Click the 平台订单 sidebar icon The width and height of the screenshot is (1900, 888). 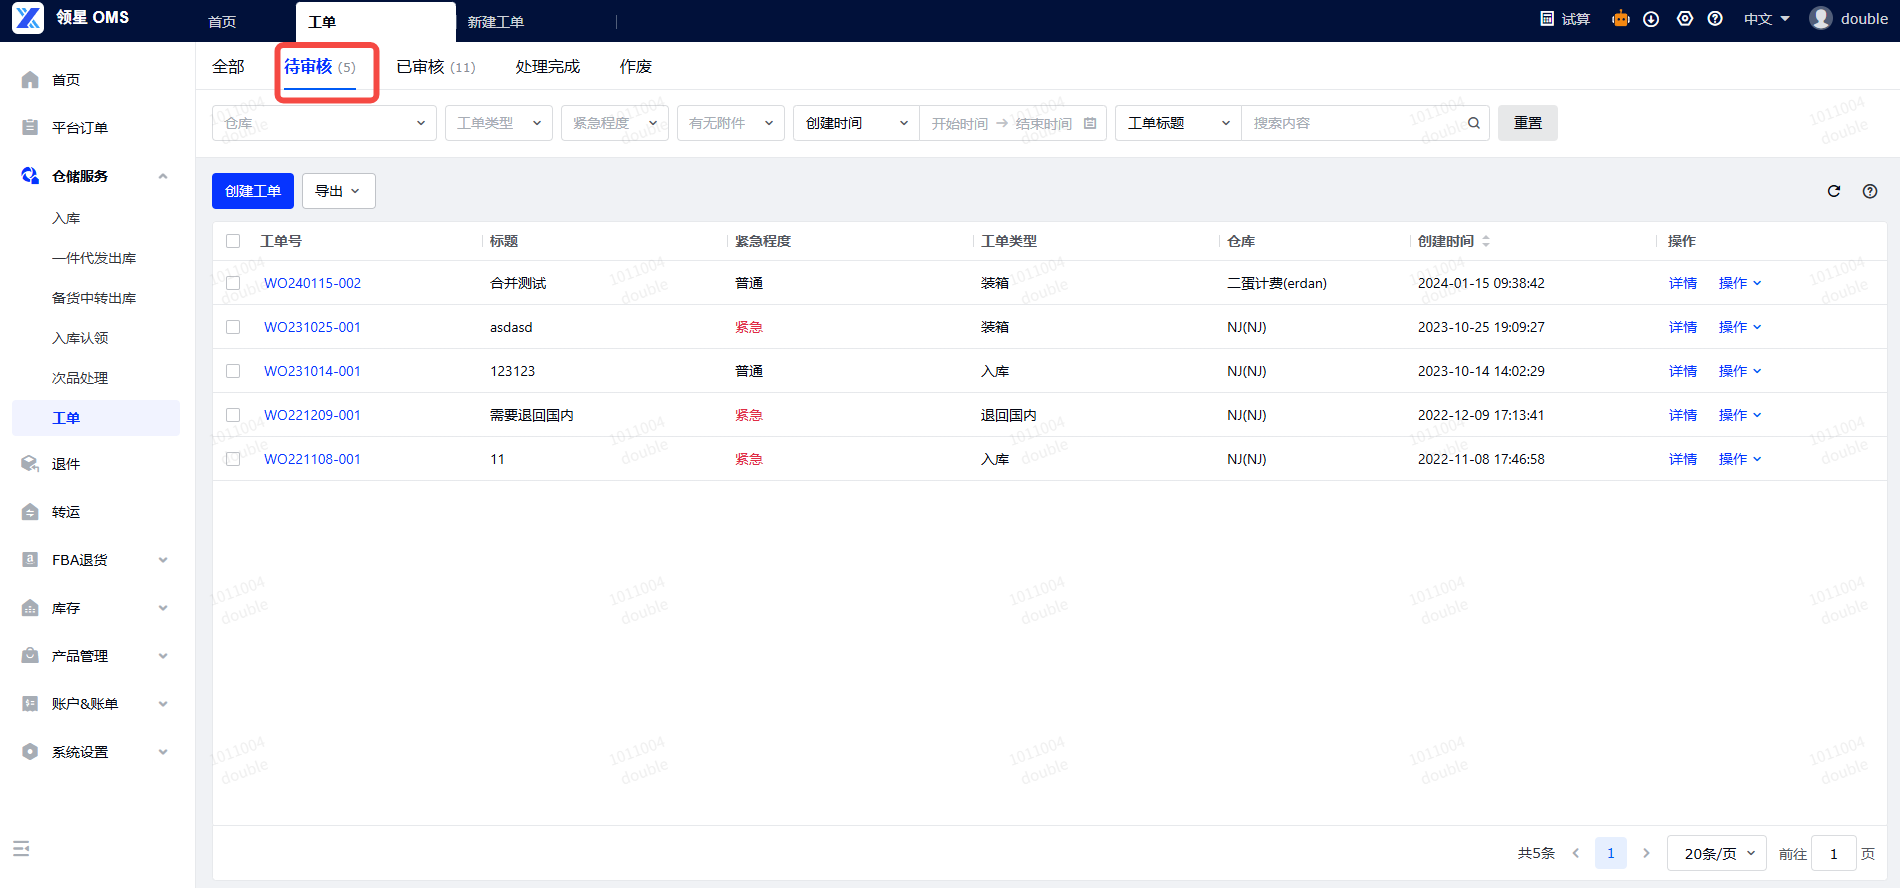[x=30, y=128]
